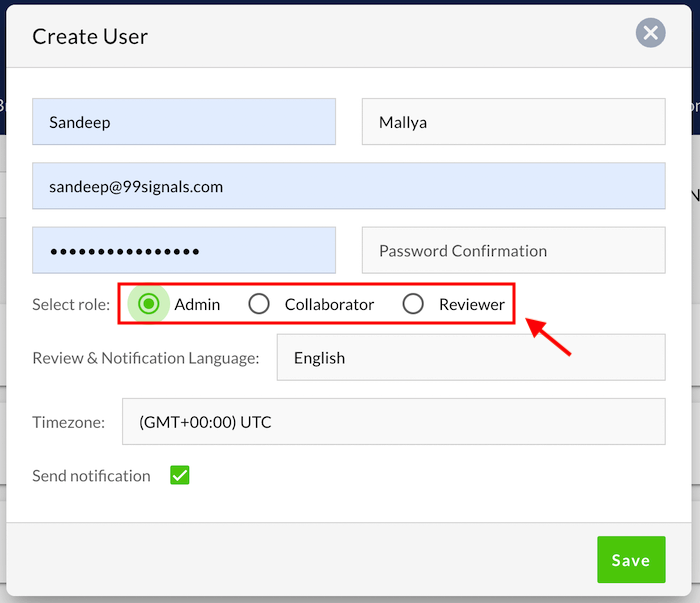Click the Send notification label text
The height and width of the screenshot is (603, 700).
point(91,476)
